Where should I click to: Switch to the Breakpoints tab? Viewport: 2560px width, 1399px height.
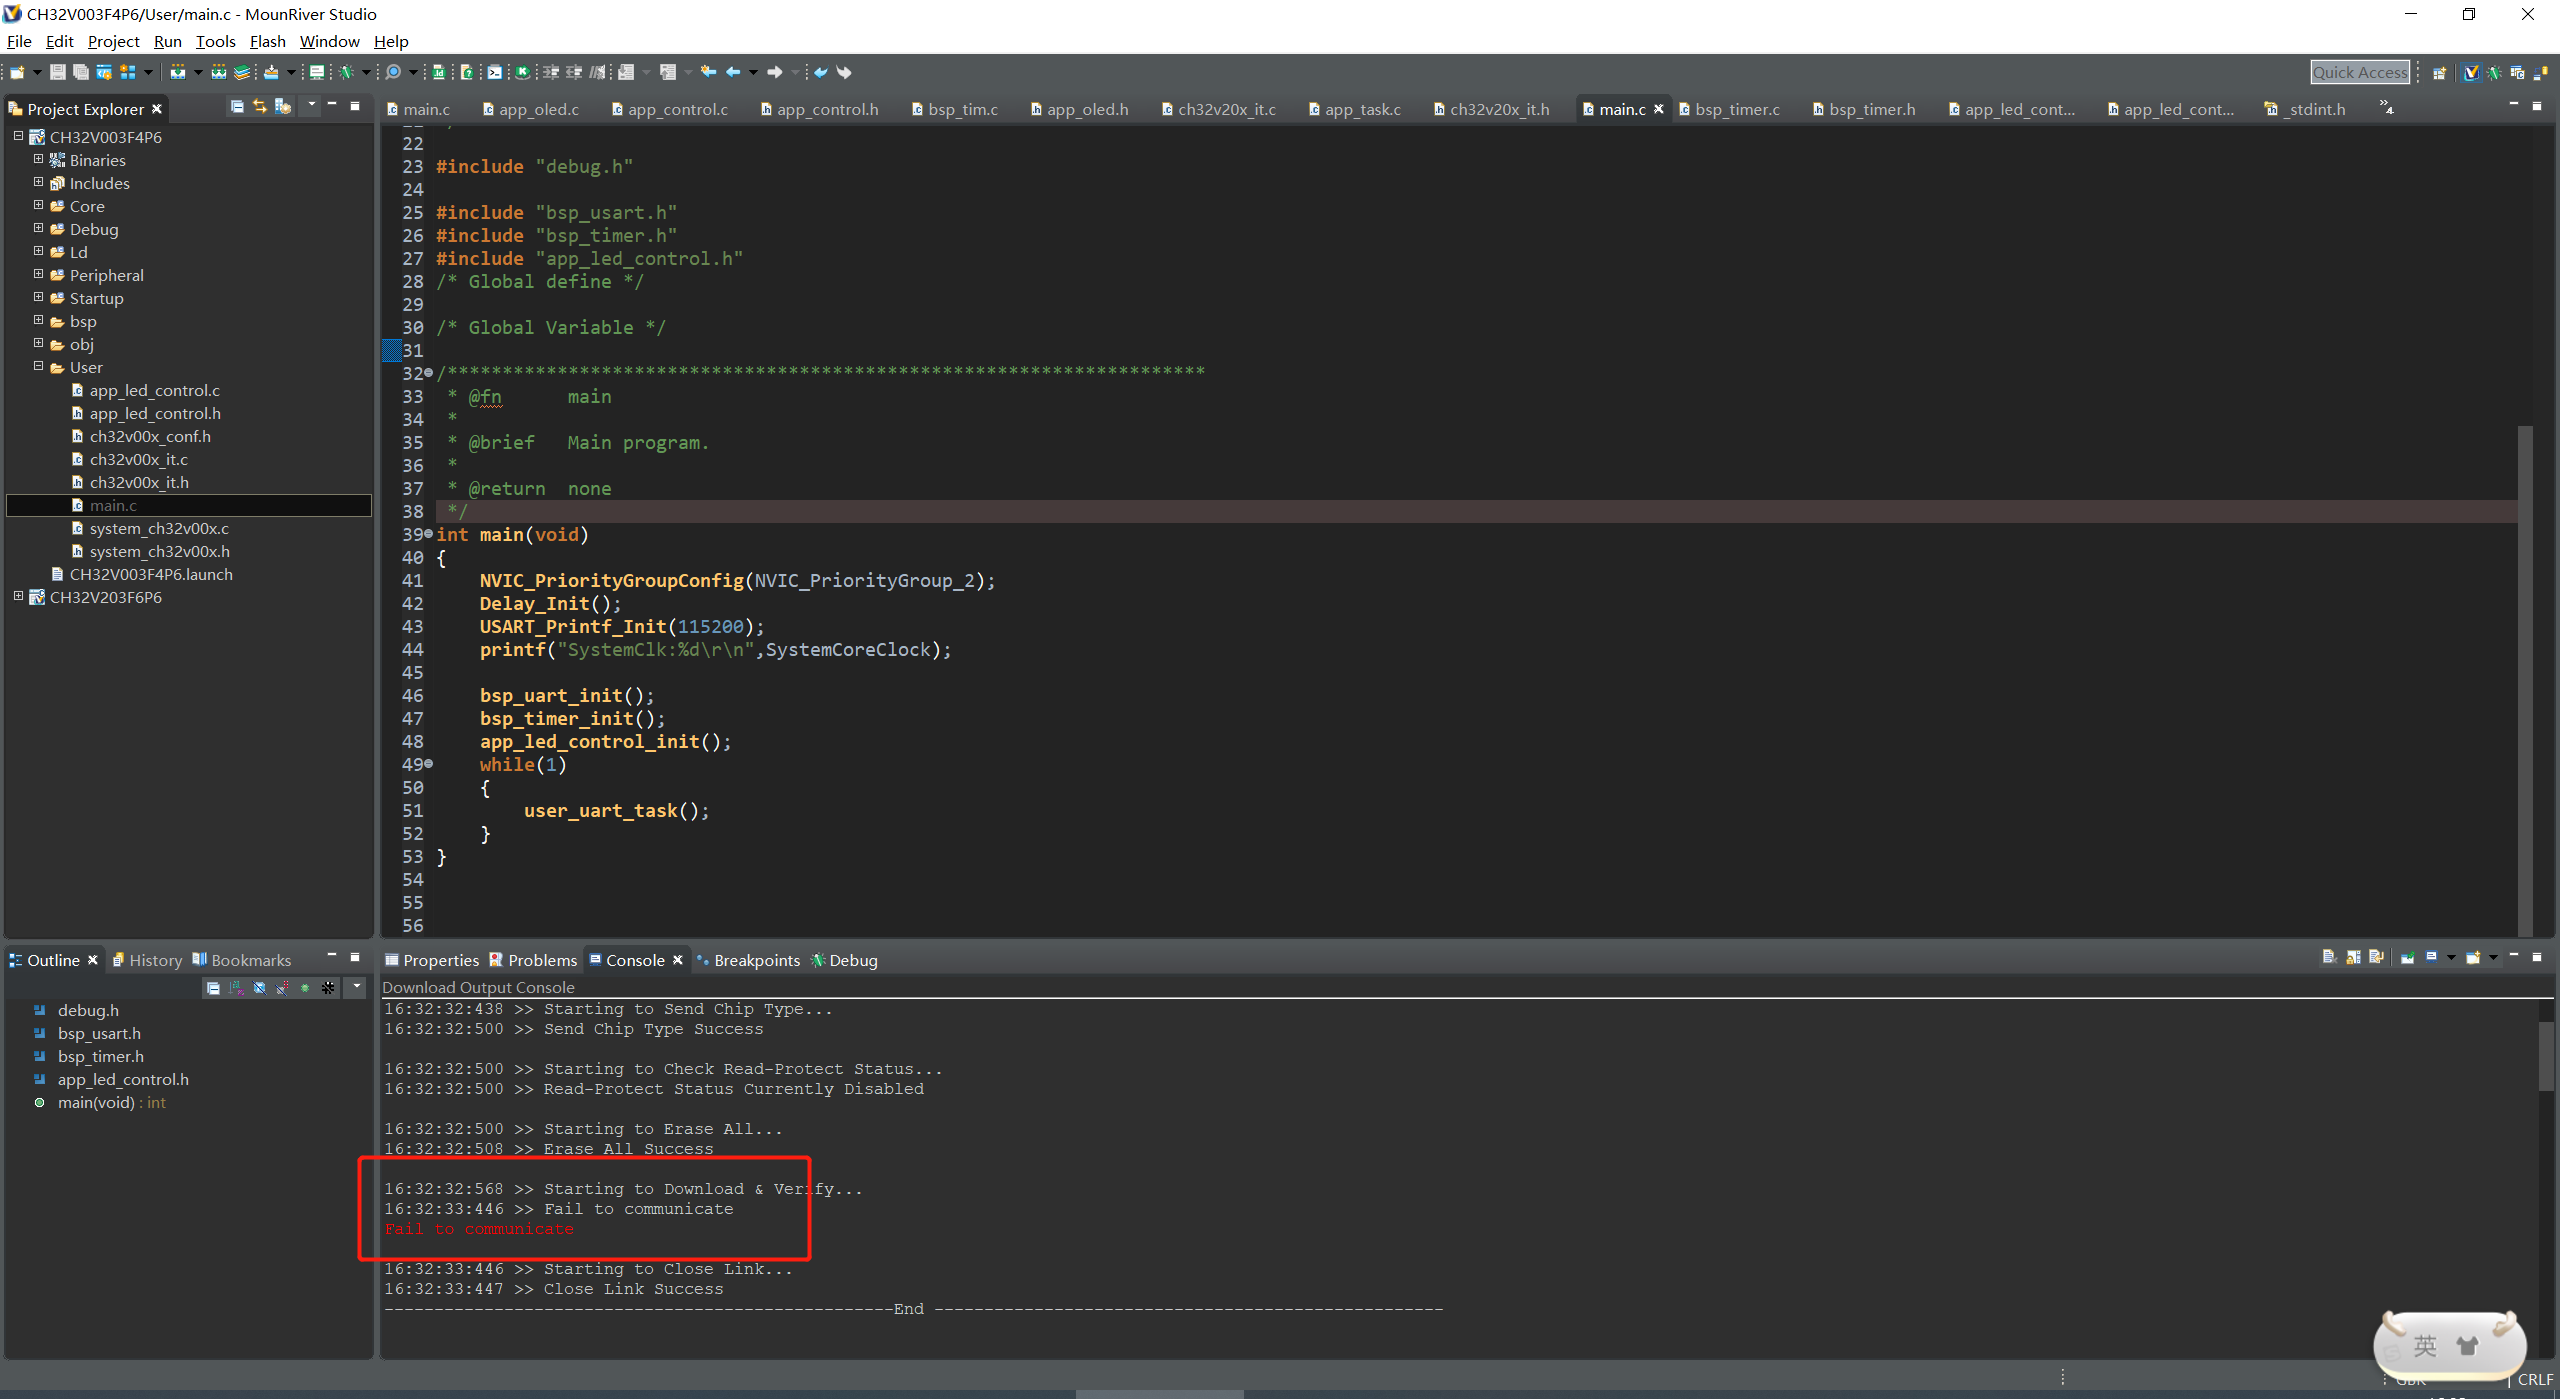click(x=748, y=960)
